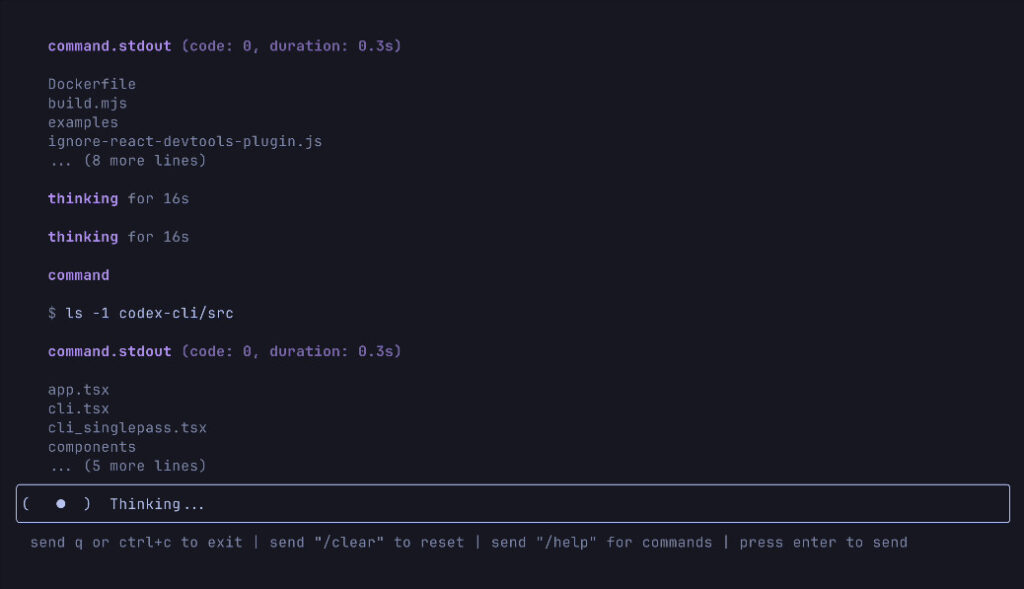Expand the "... (8 more lines)" truncated output
This screenshot has height=589, width=1024.
pos(127,160)
